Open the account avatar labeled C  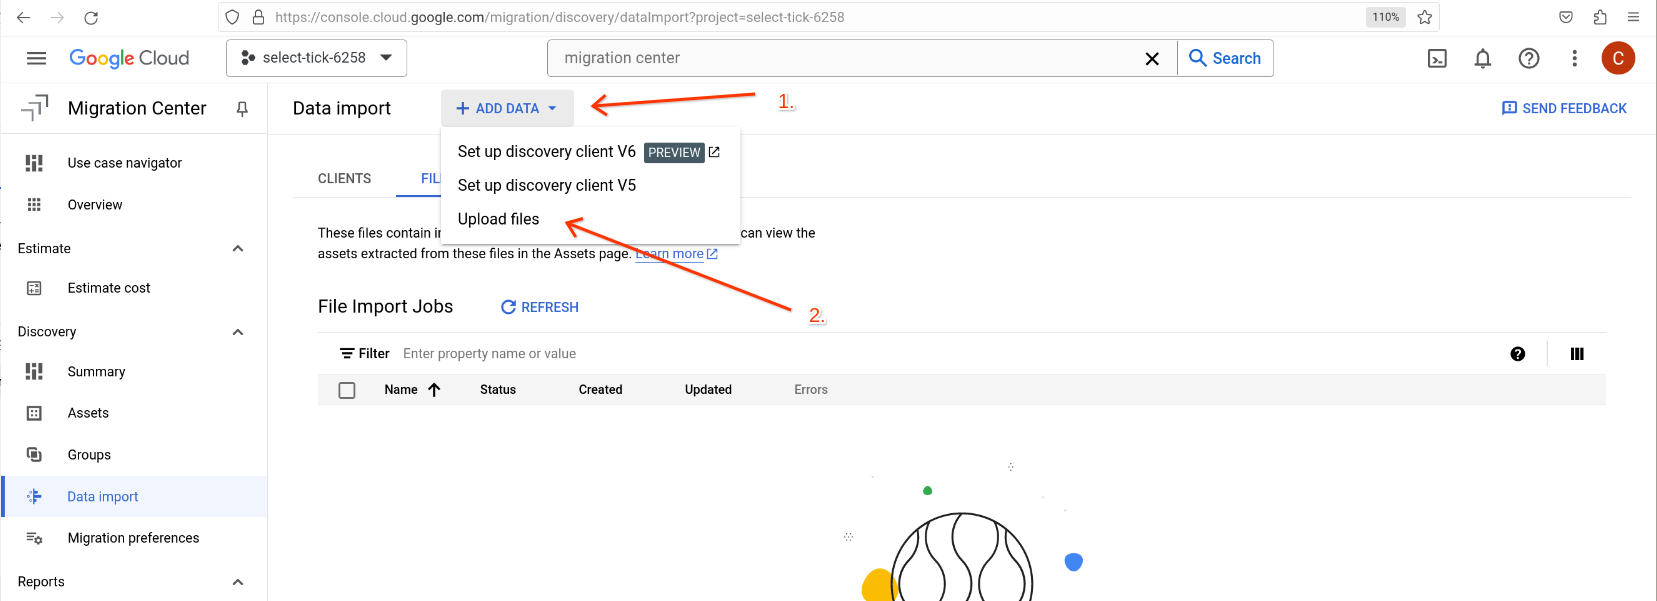point(1618,58)
